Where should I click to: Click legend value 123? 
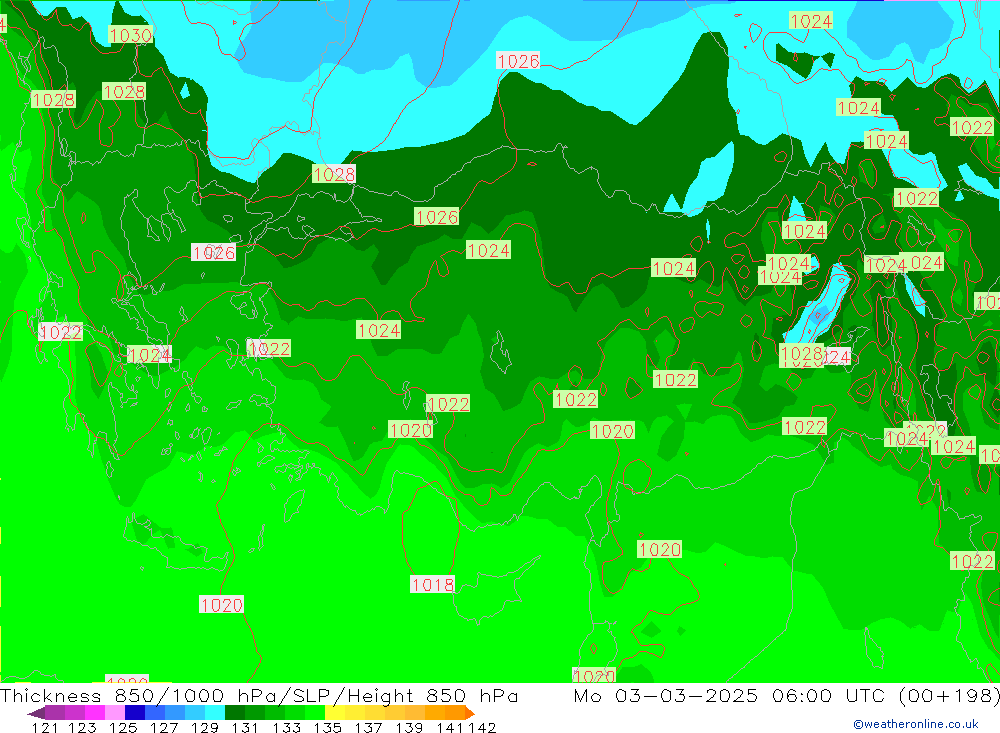coord(82,727)
